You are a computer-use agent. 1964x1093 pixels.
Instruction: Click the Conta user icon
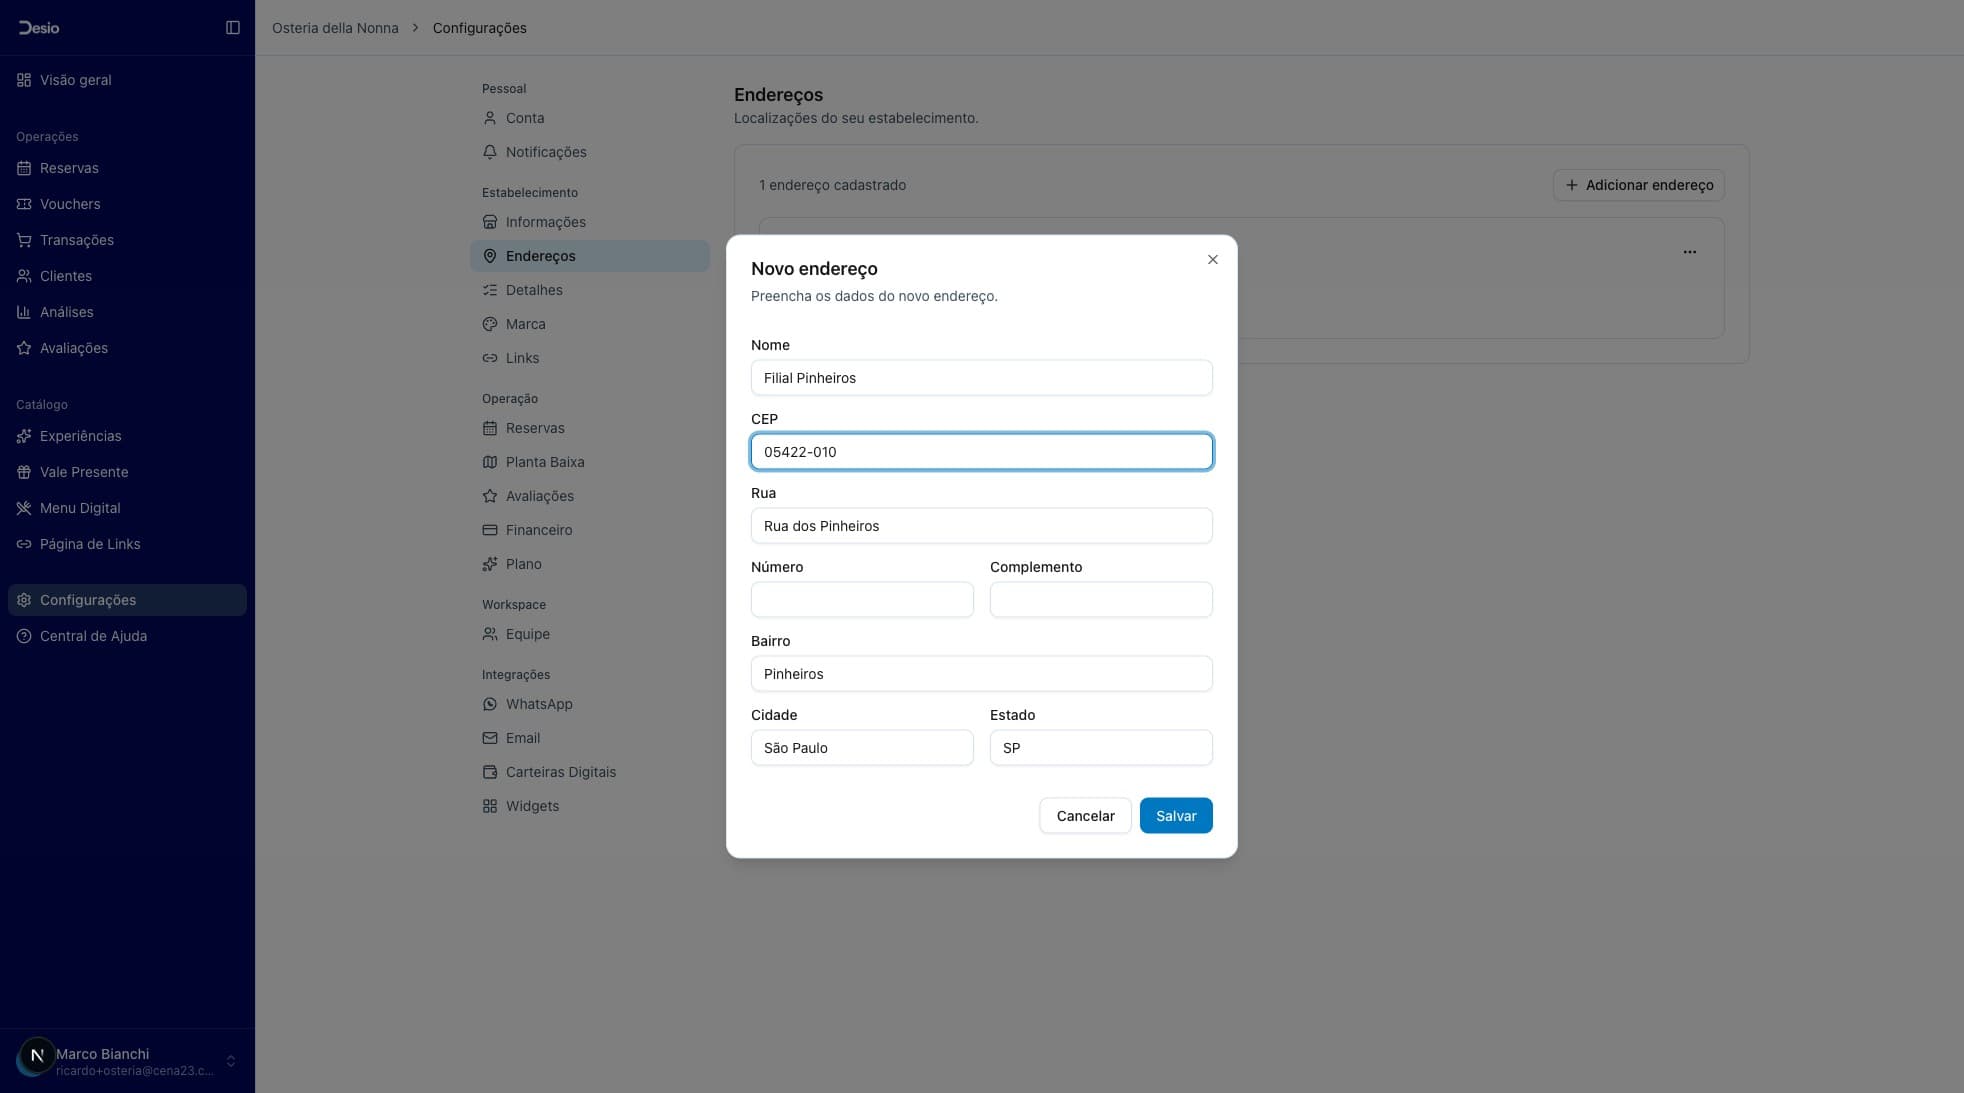coord(490,118)
